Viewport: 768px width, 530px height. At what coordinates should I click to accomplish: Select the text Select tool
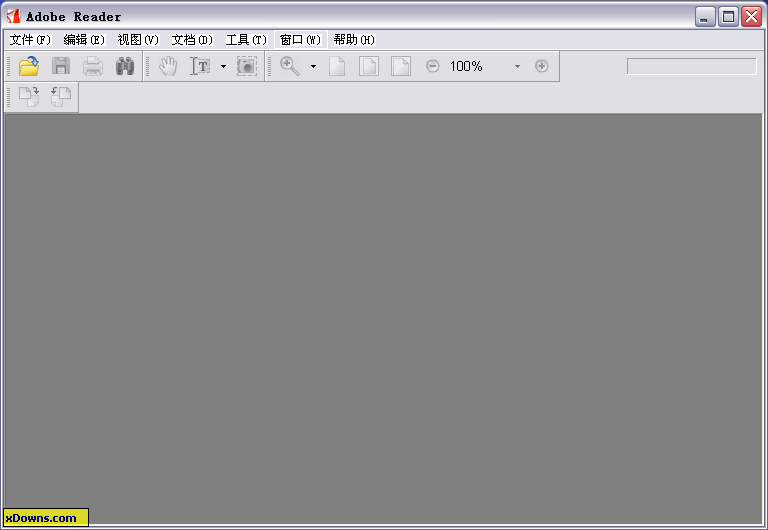tap(200, 66)
